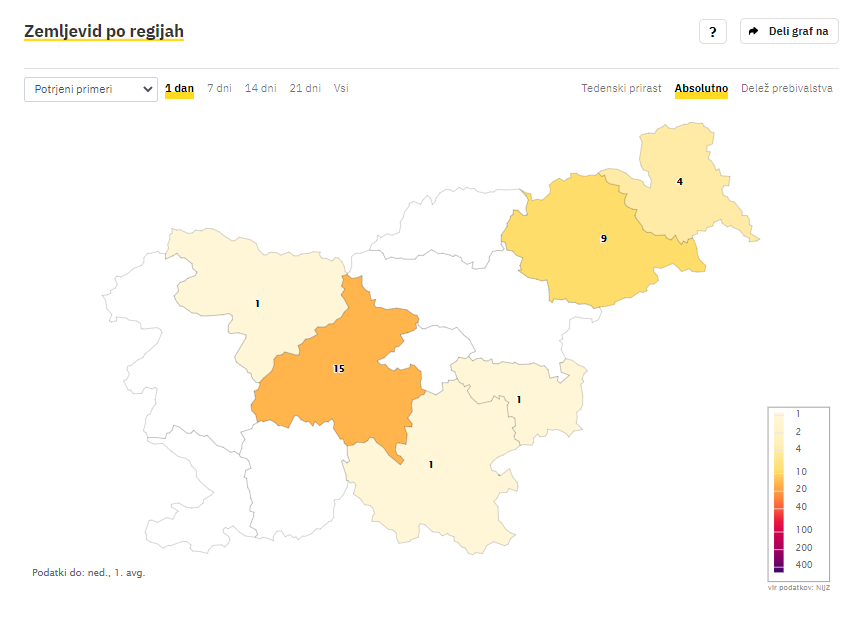Select the 1 dan time range
852x617 pixels.
pyautogui.click(x=179, y=88)
